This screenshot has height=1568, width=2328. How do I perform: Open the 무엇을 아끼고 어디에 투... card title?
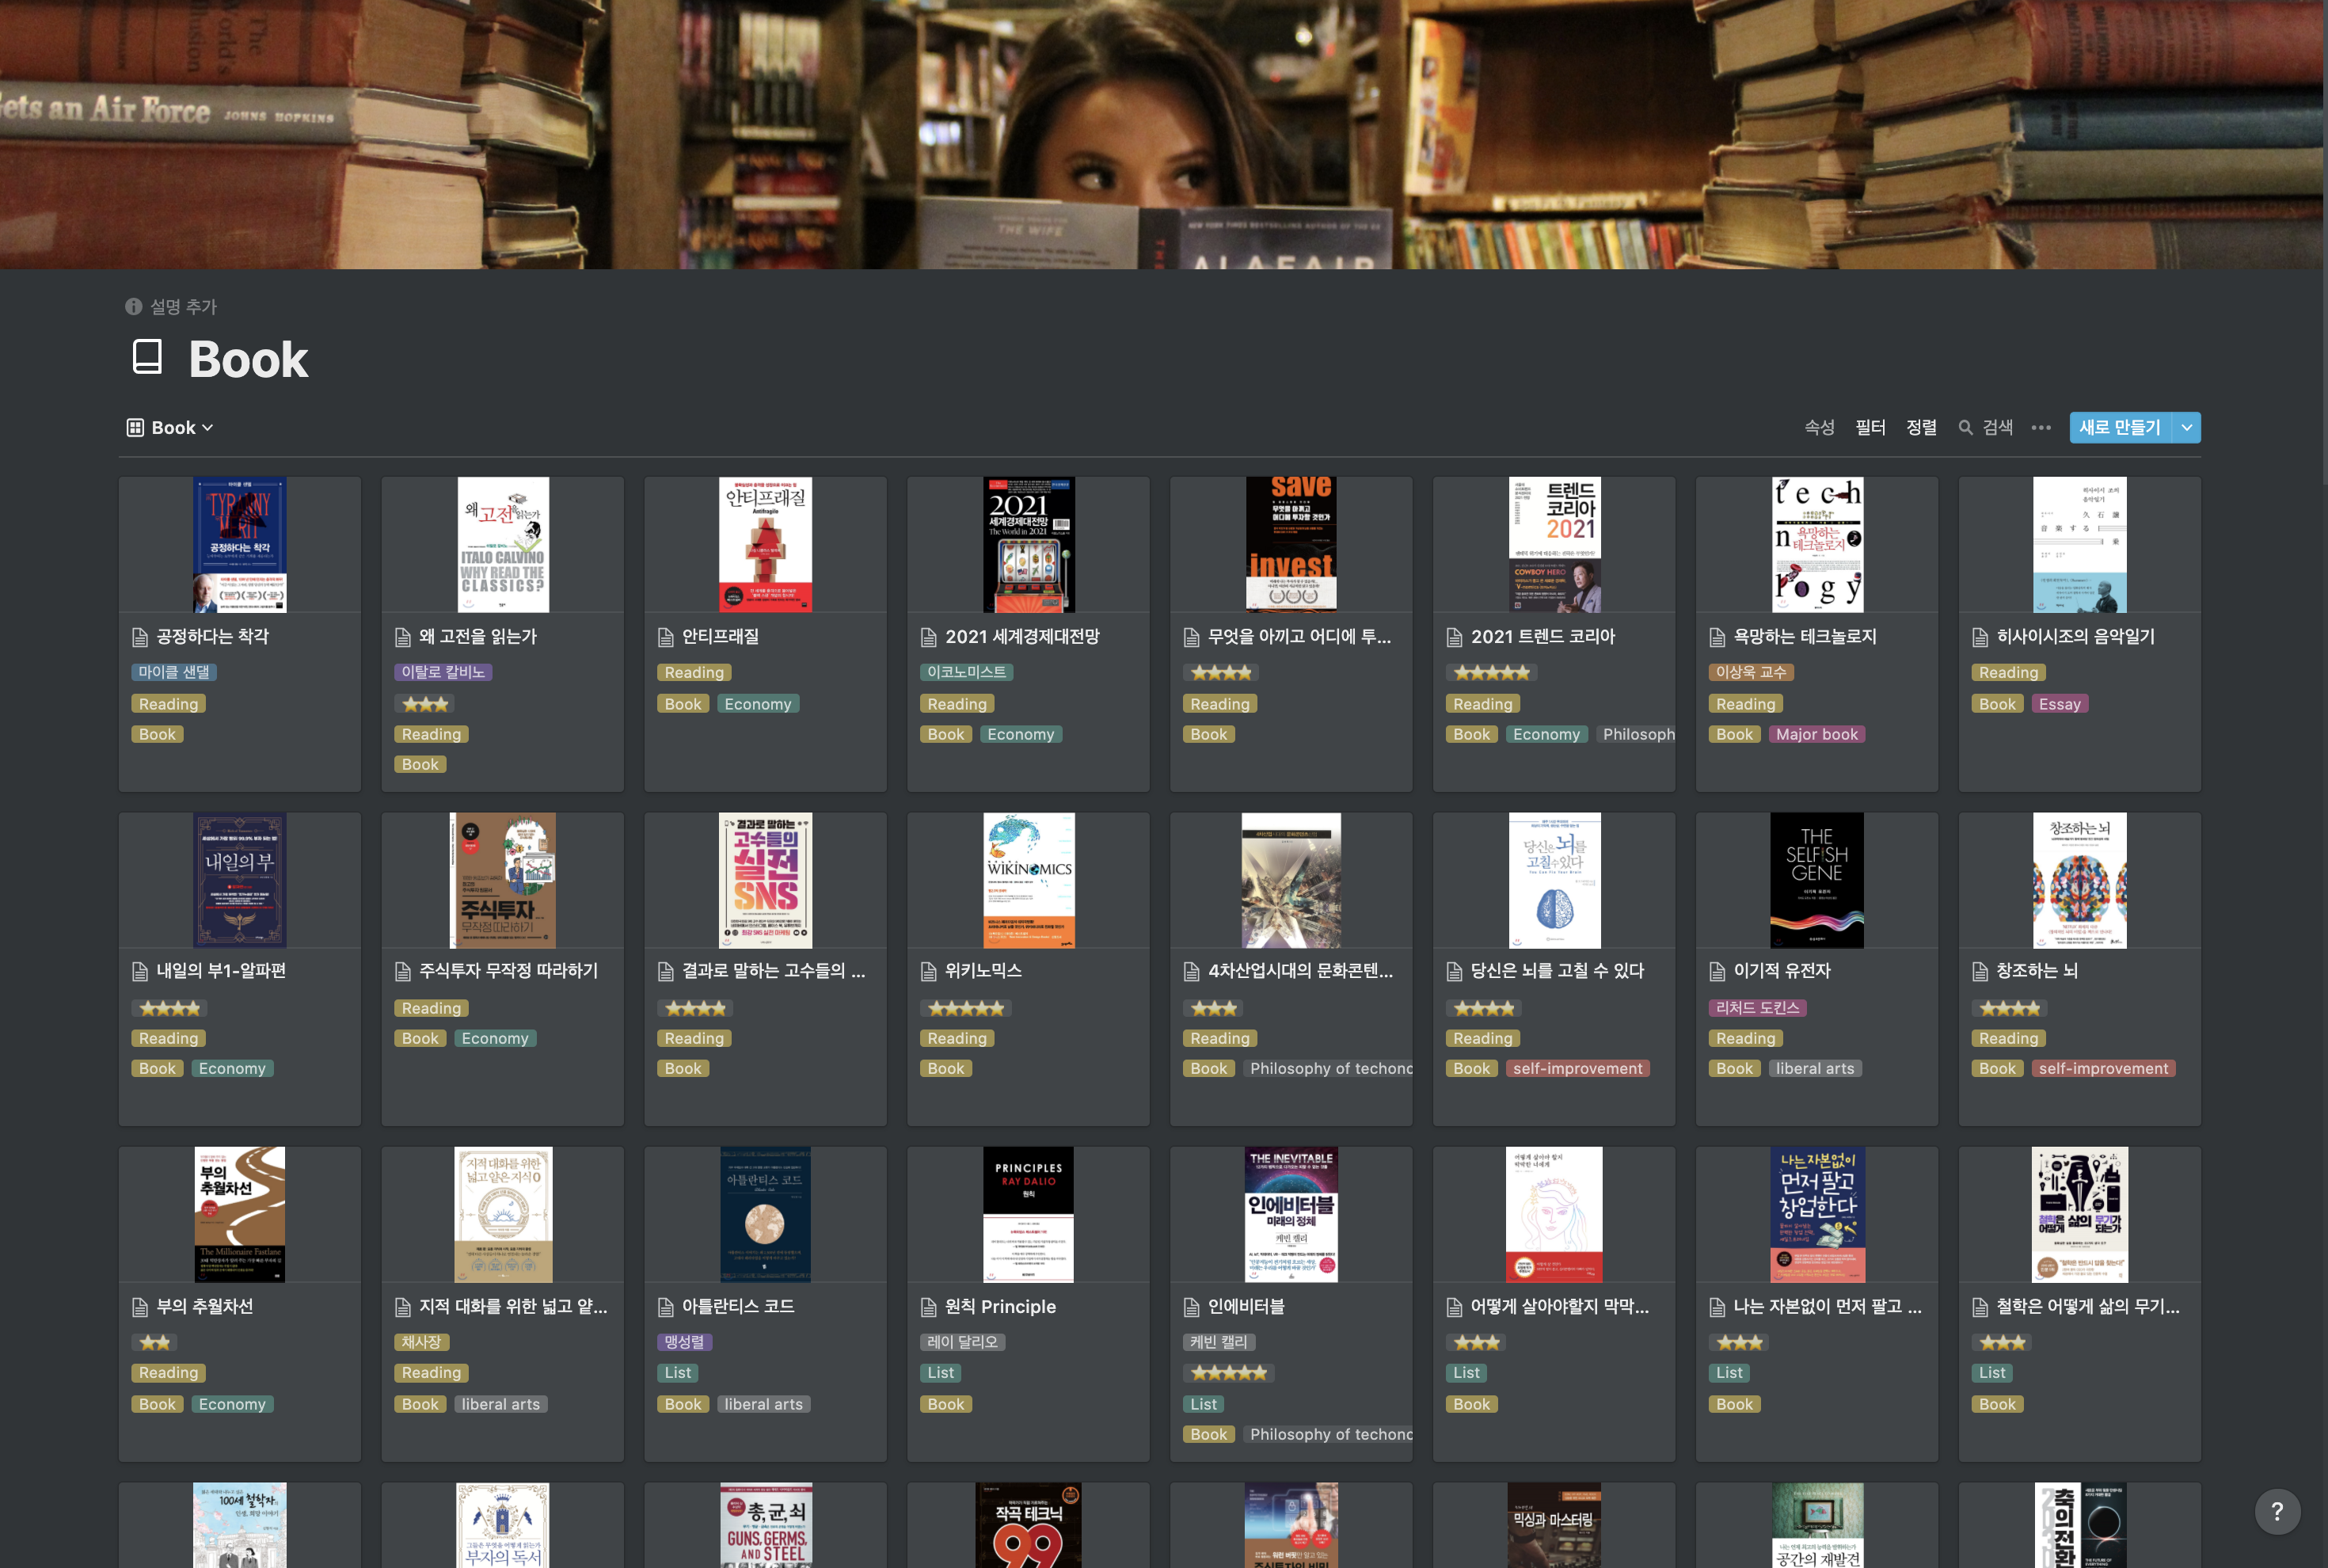click(x=1299, y=637)
